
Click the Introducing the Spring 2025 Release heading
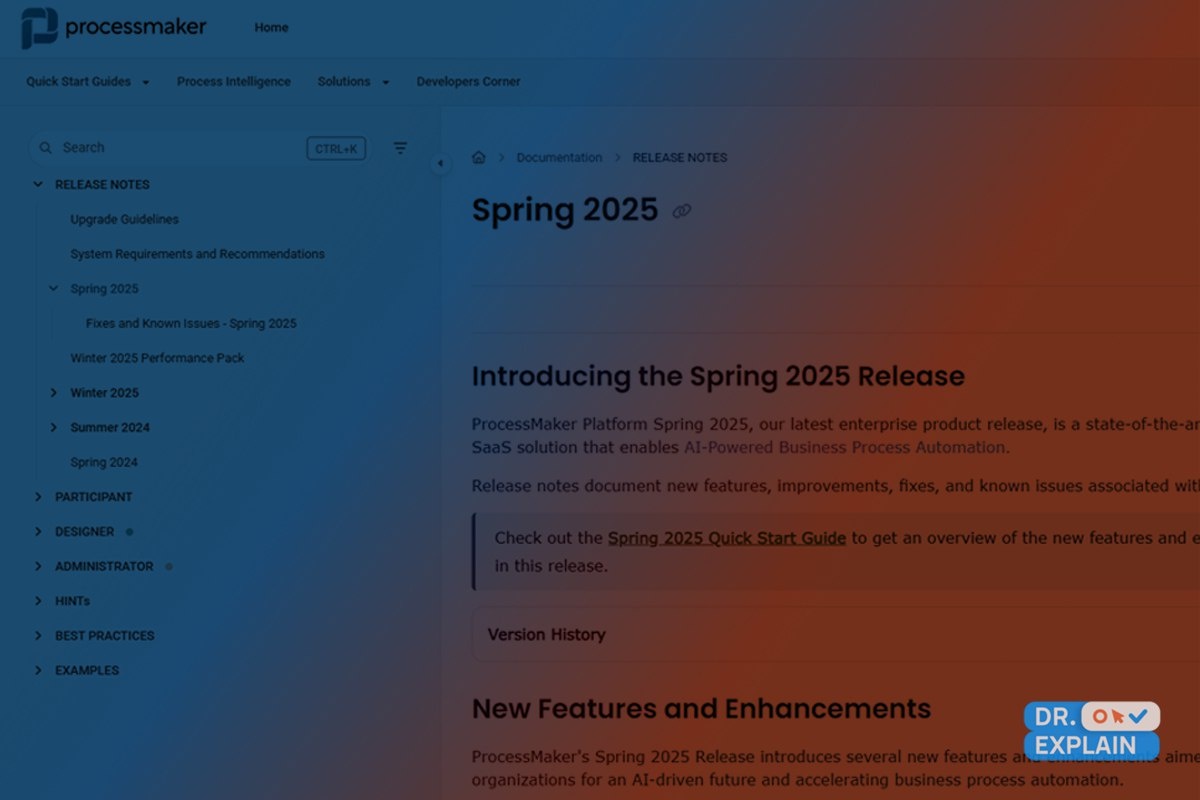[718, 376]
